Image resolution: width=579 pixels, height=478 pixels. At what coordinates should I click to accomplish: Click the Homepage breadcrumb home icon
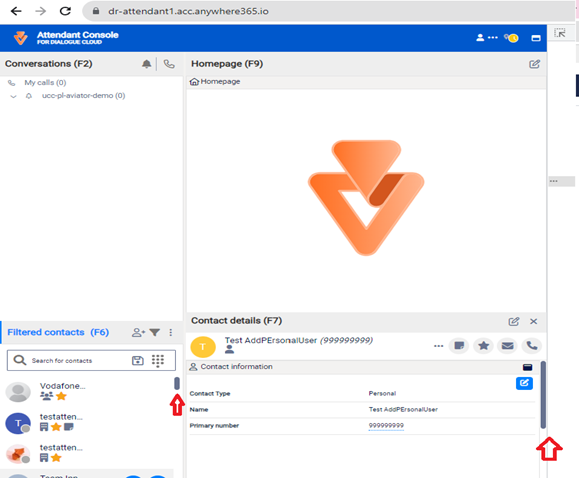194,82
